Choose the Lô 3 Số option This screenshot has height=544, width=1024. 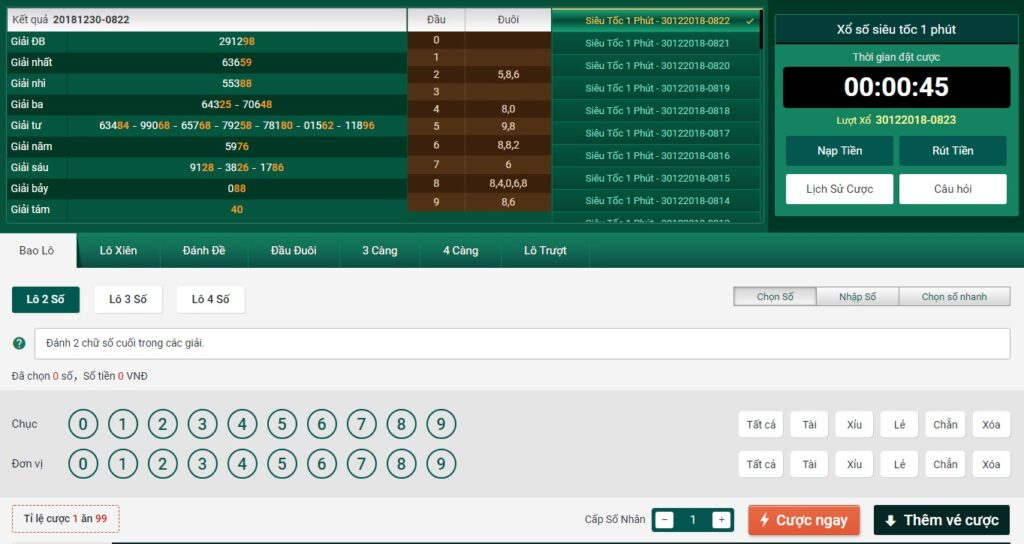pyautogui.click(x=128, y=299)
